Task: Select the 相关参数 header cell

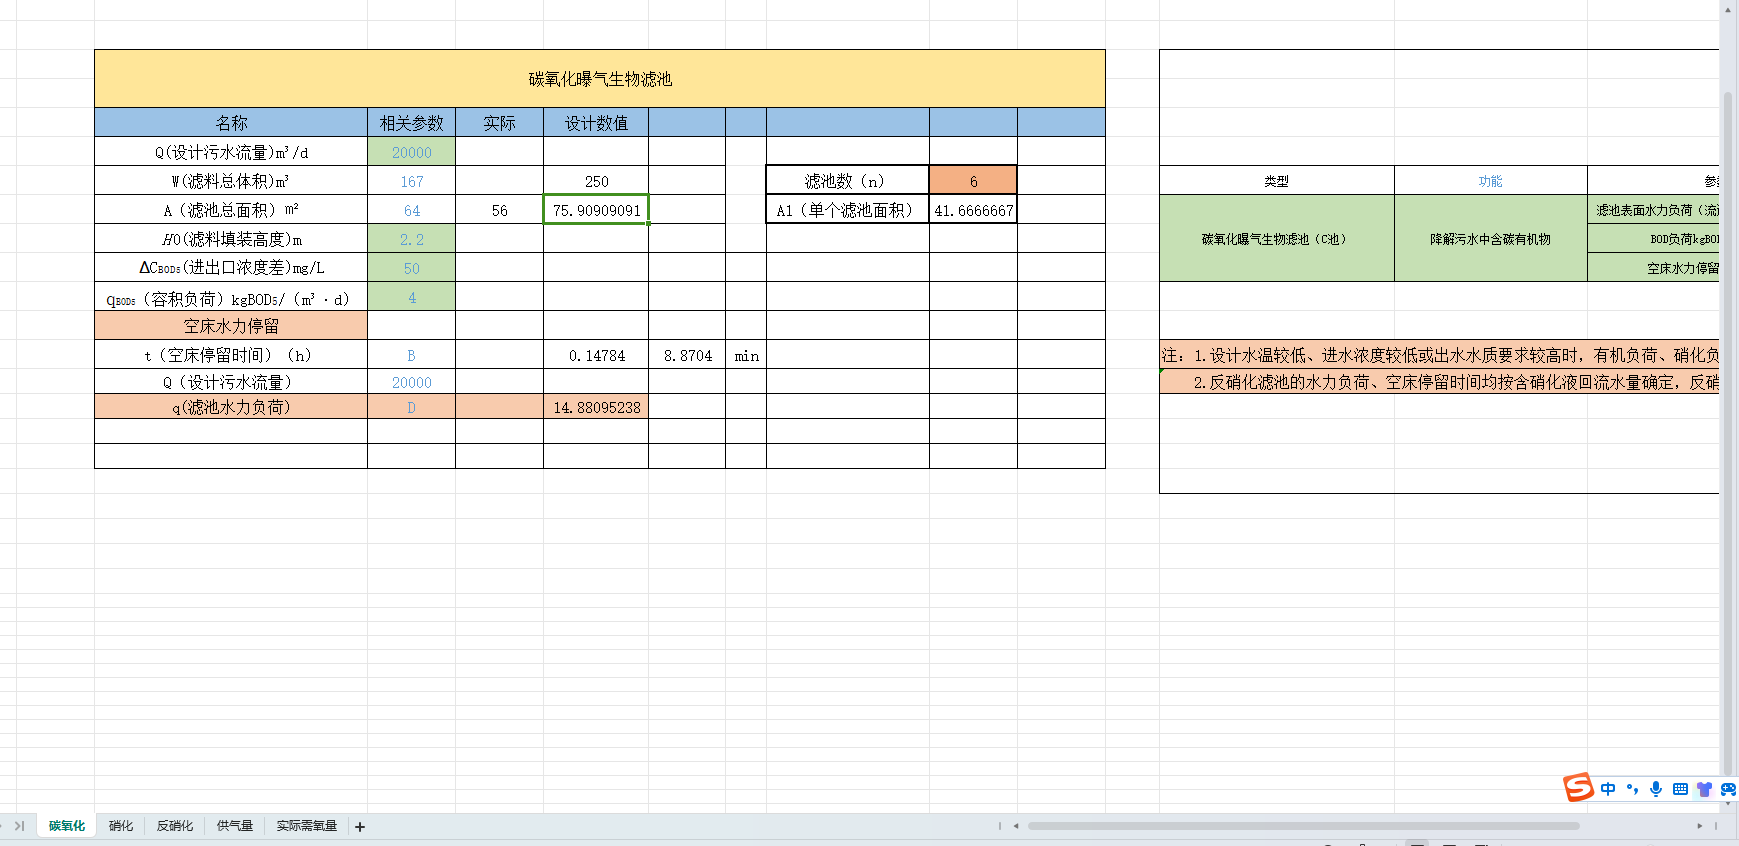Action: tap(412, 123)
